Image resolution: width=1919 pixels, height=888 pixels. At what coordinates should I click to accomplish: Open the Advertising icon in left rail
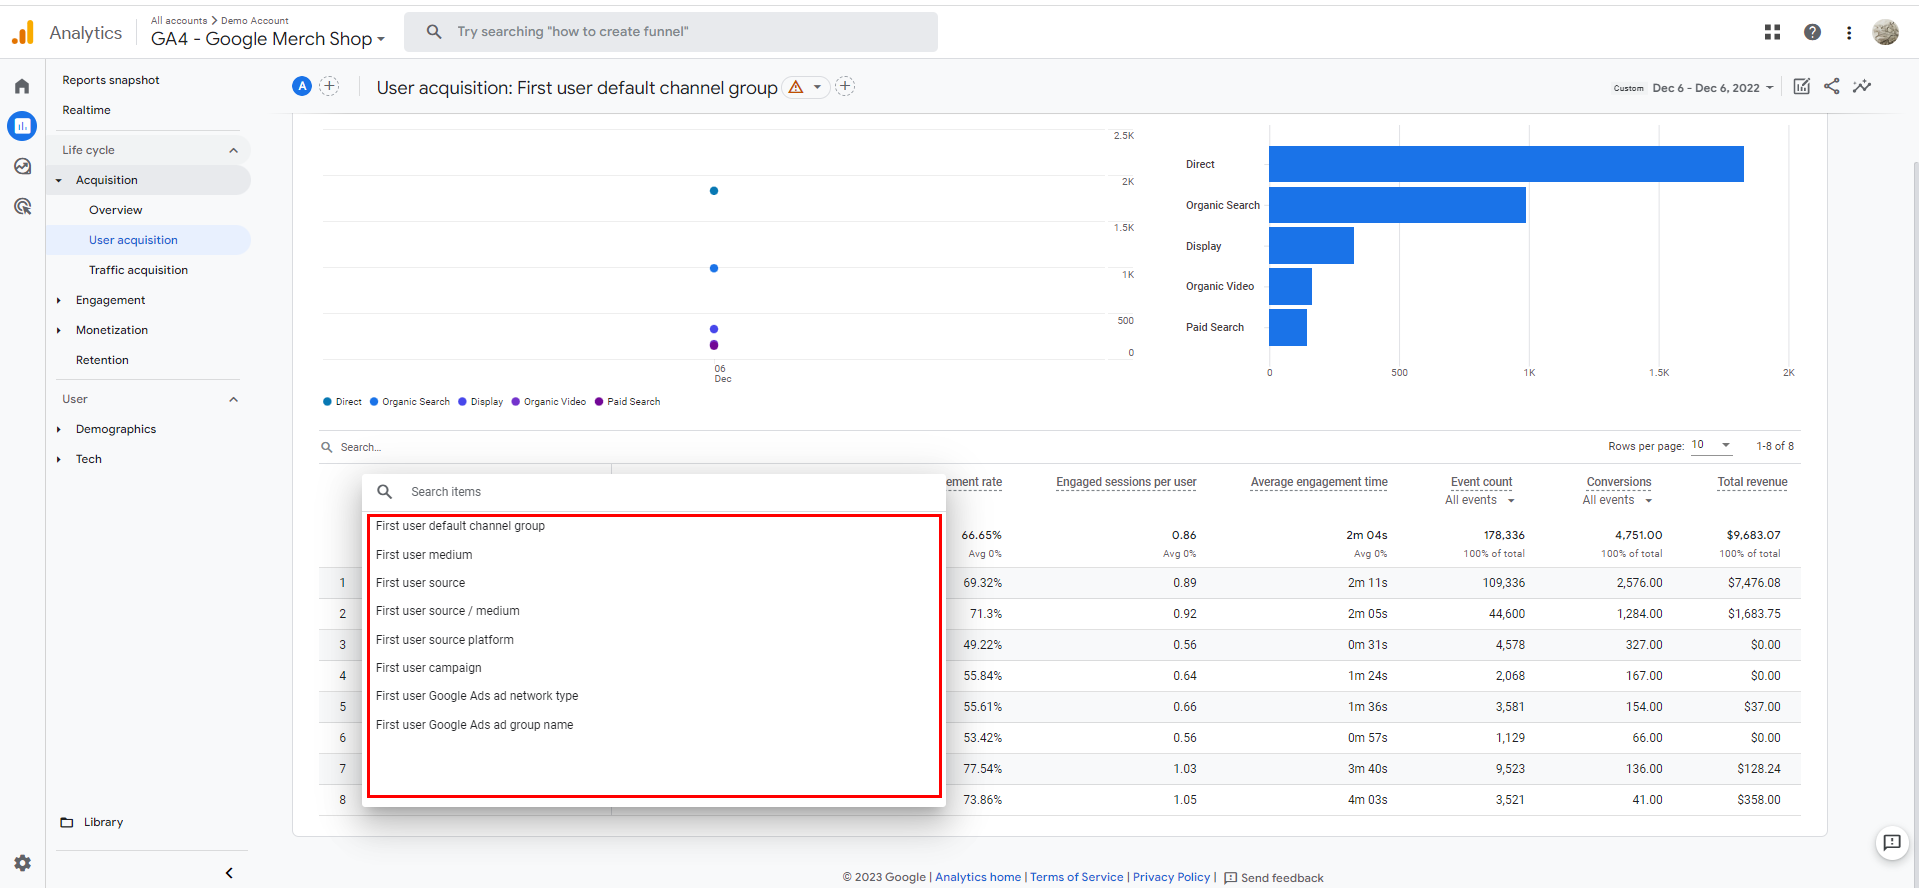point(22,206)
